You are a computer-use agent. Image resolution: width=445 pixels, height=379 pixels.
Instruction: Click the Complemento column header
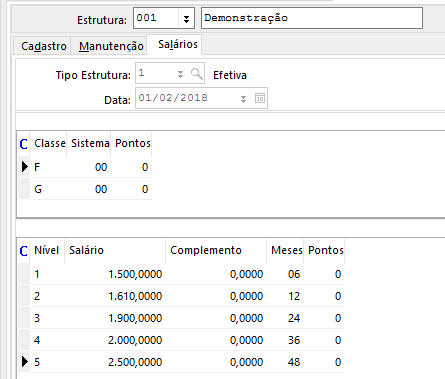coord(216,250)
